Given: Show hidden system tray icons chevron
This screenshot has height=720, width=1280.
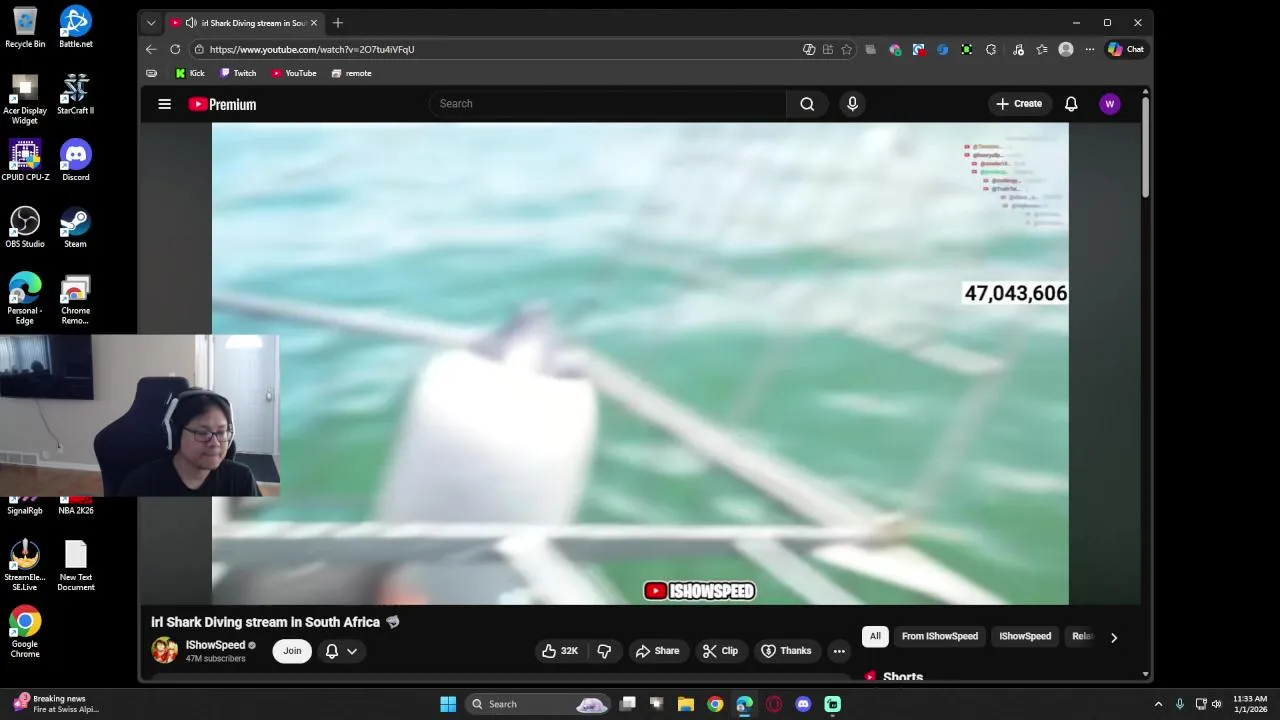Looking at the screenshot, I should [1158, 704].
